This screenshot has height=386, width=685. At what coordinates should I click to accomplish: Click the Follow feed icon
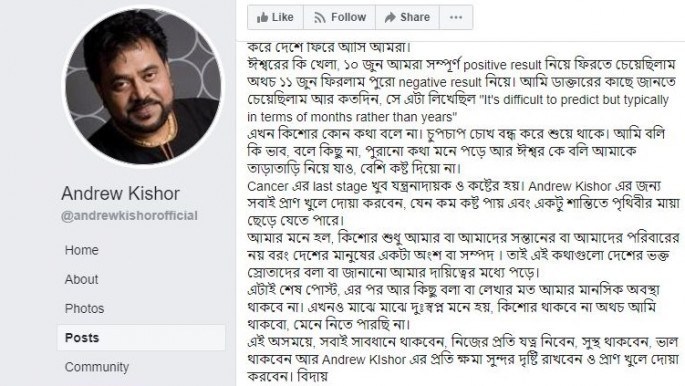(x=320, y=17)
